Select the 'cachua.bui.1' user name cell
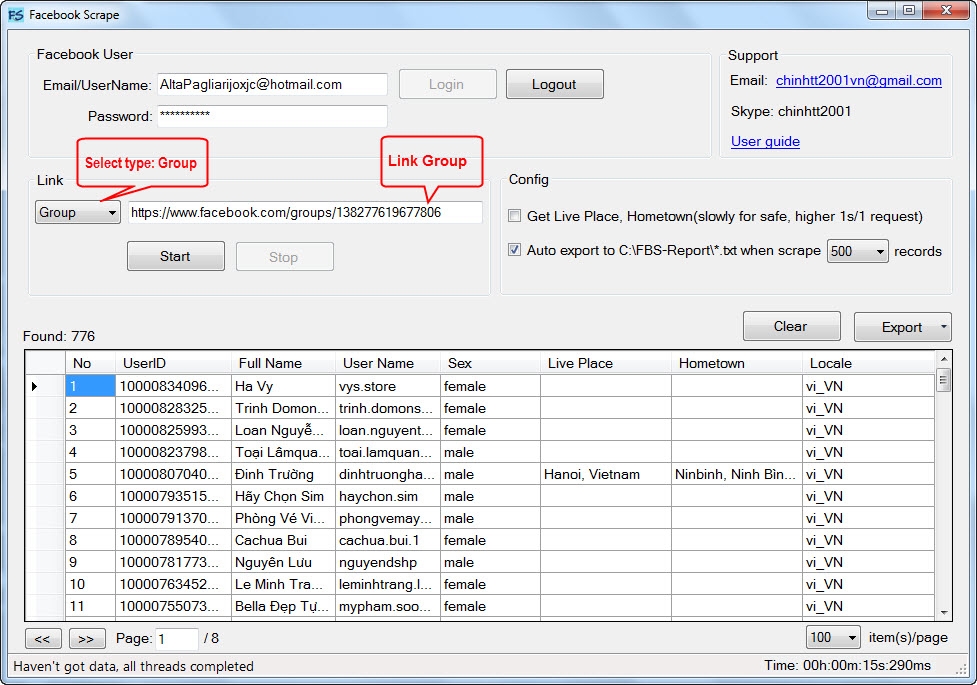The height and width of the screenshot is (685, 977). (388, 540)
